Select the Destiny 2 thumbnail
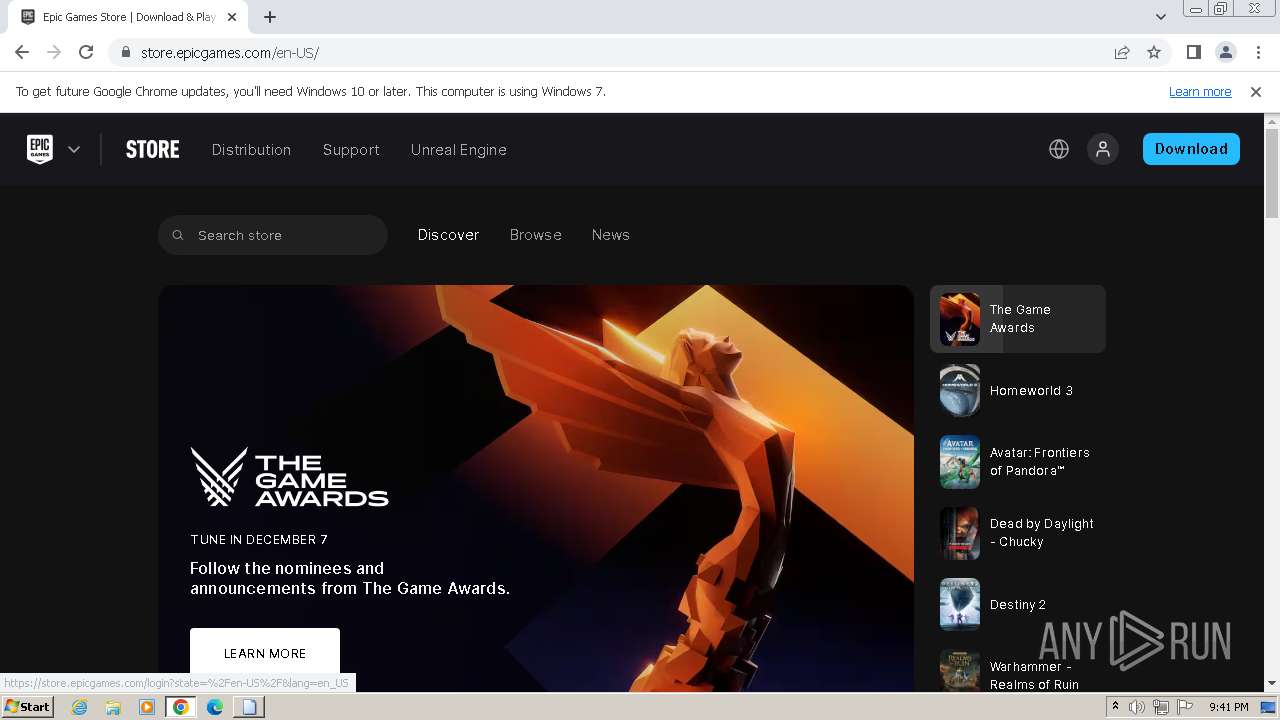Viewport: 1280px width, 720px height. (959, 604)
